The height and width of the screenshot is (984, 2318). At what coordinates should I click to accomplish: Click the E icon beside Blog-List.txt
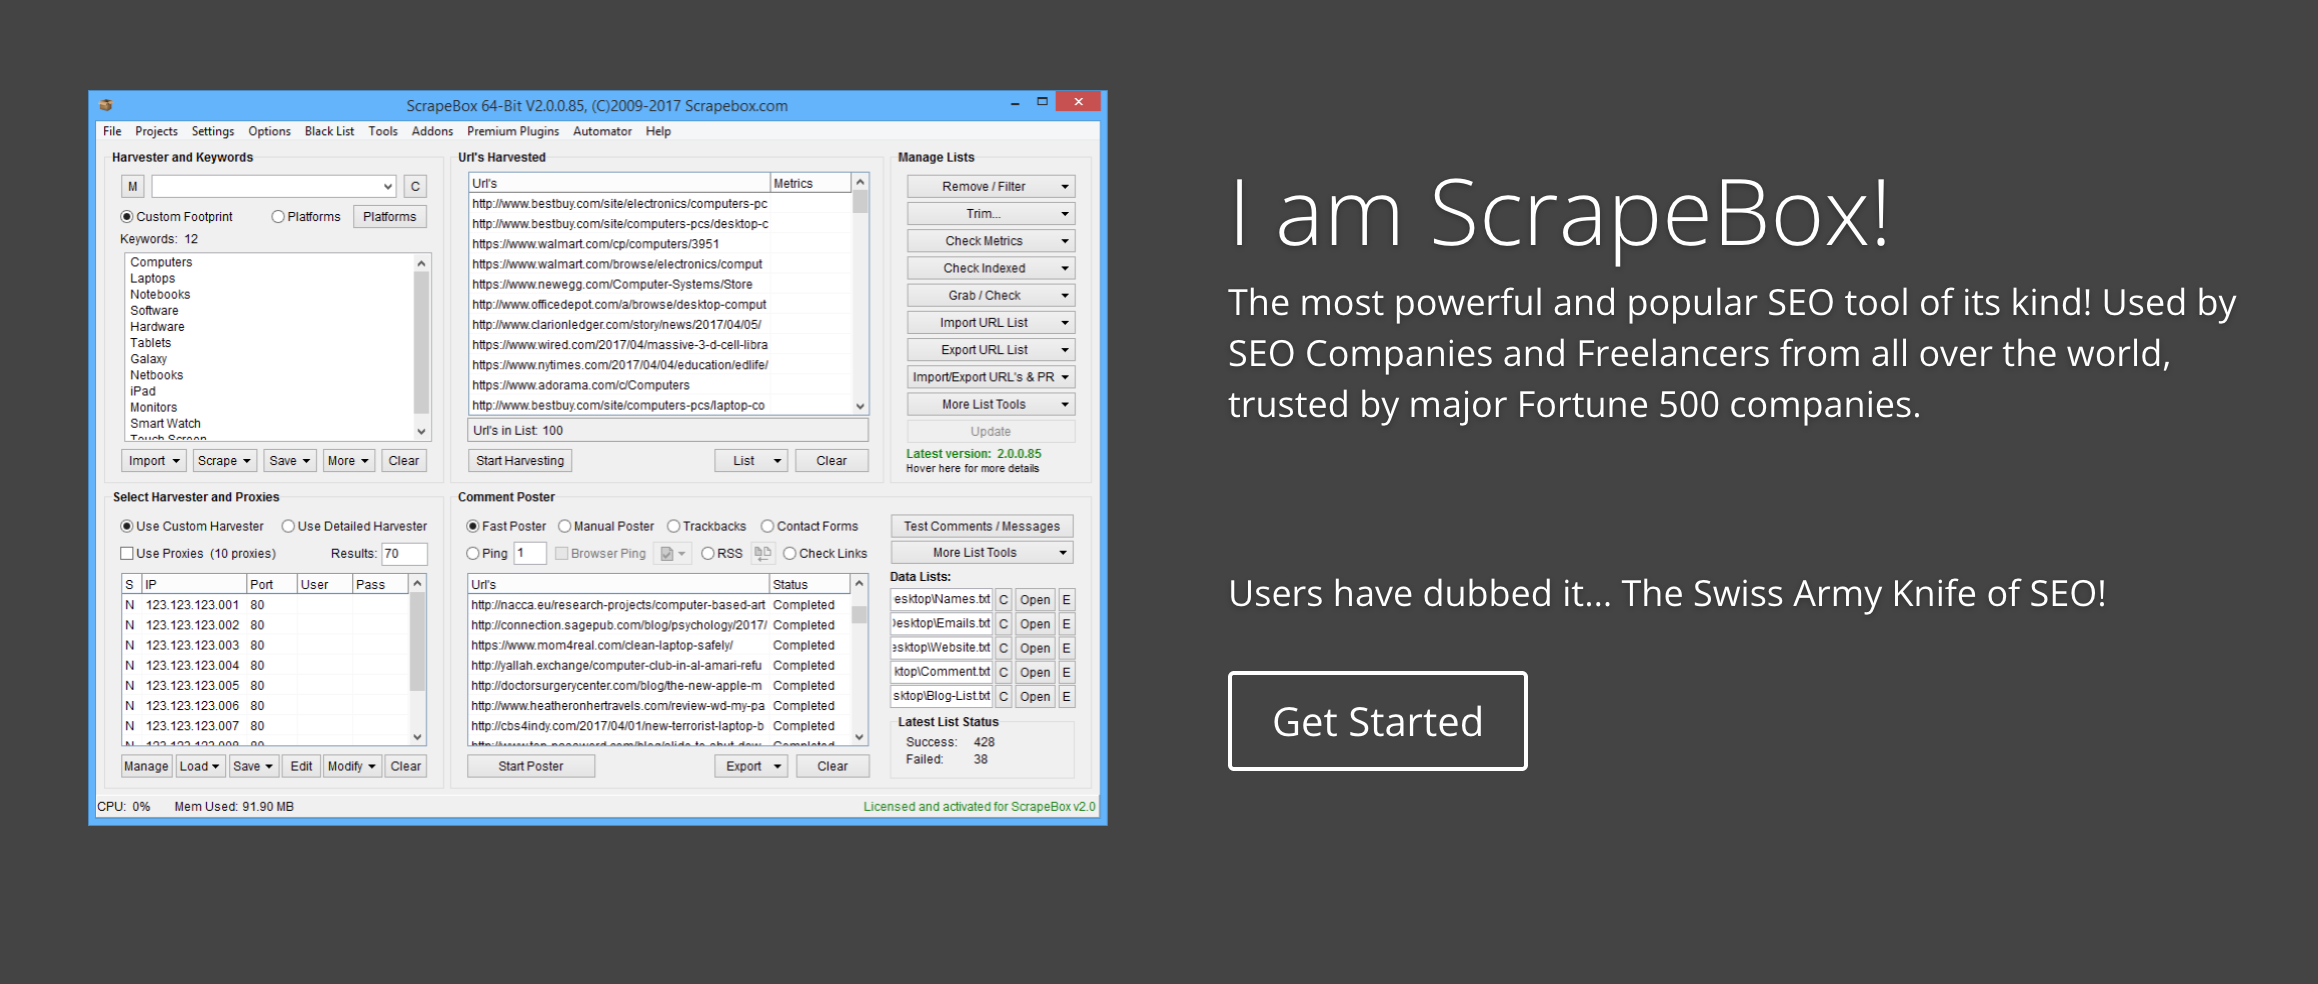[x=1066, y=696]
